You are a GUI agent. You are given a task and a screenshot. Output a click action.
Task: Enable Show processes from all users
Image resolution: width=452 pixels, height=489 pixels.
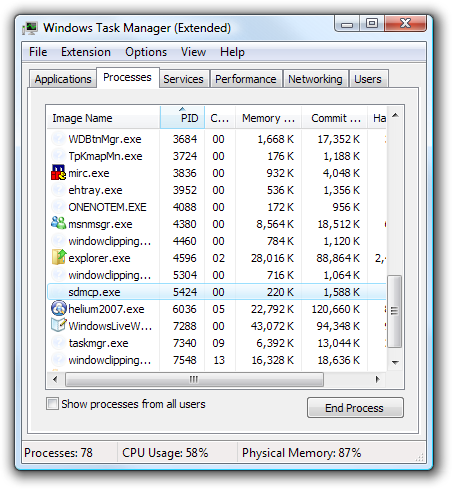[x=52, y=404]
